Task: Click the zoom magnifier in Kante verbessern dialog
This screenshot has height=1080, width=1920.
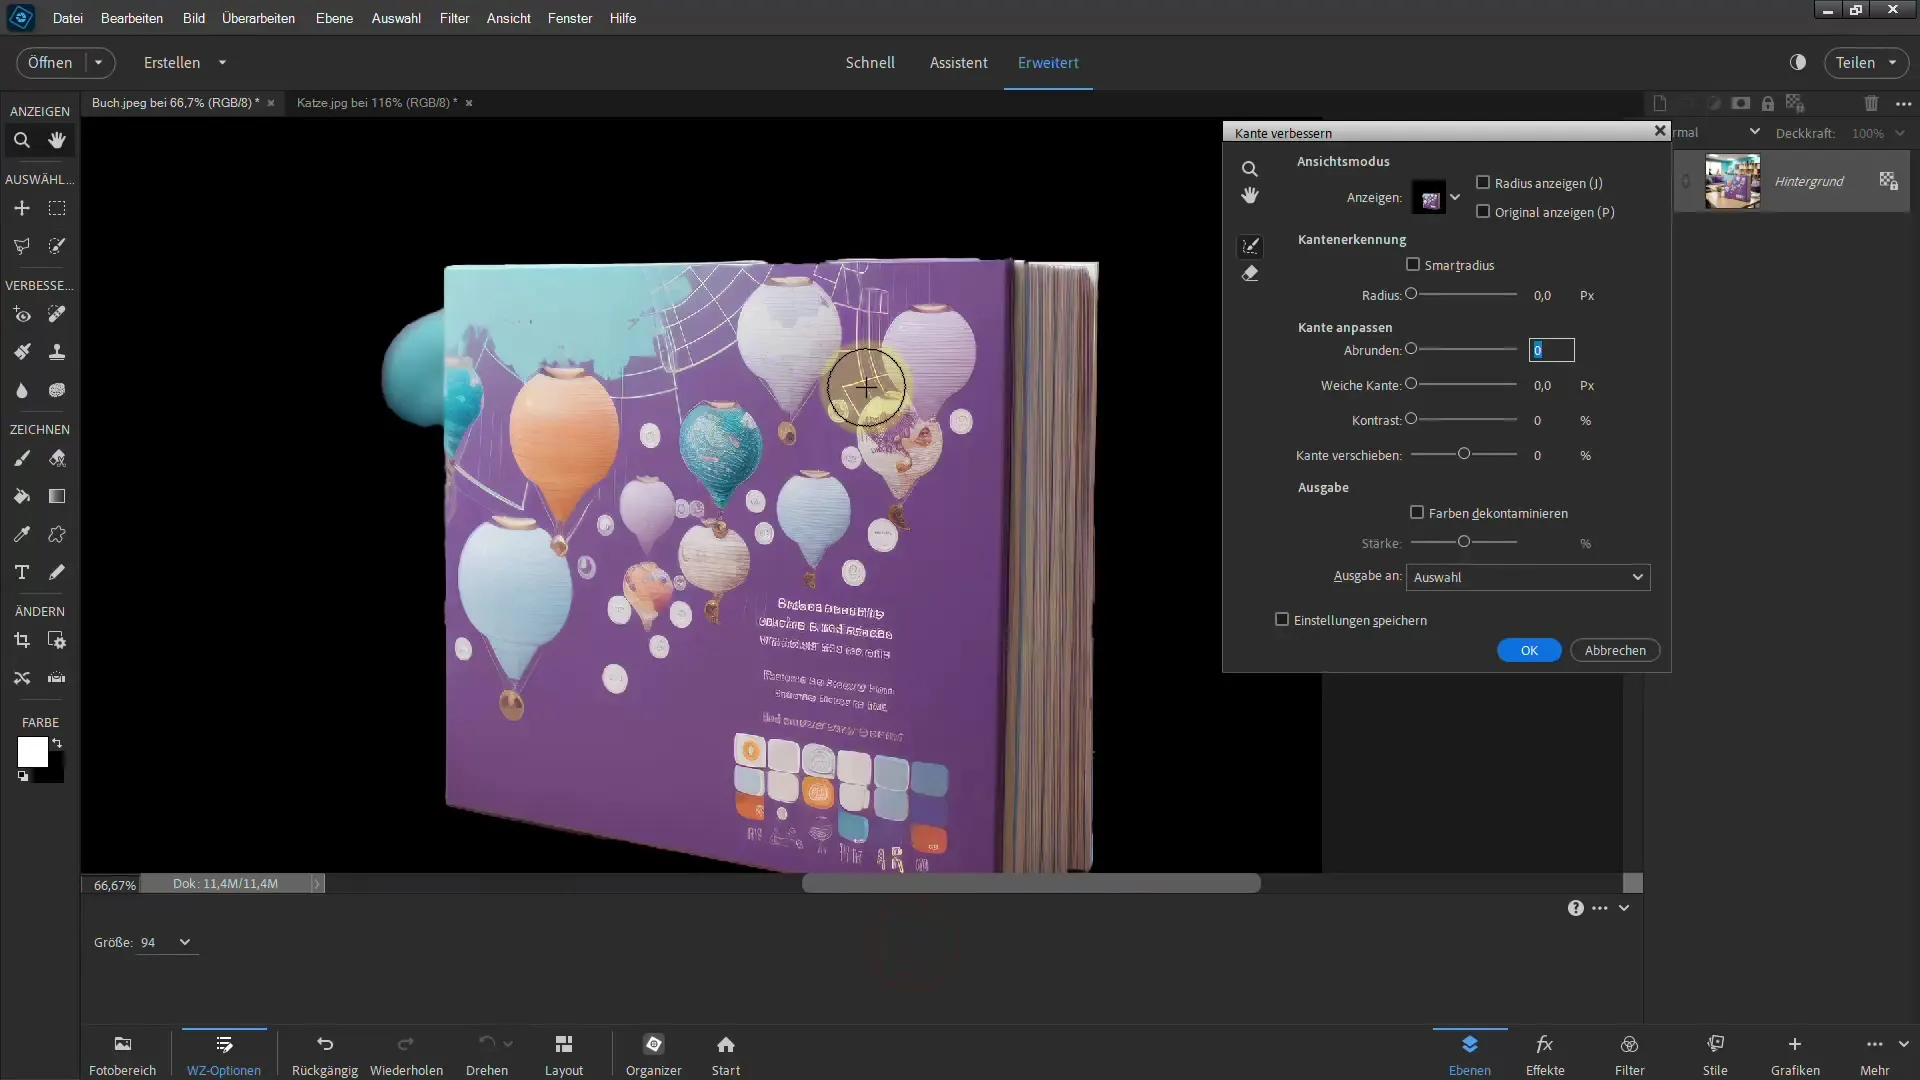Action: (x=1250, y=169)
